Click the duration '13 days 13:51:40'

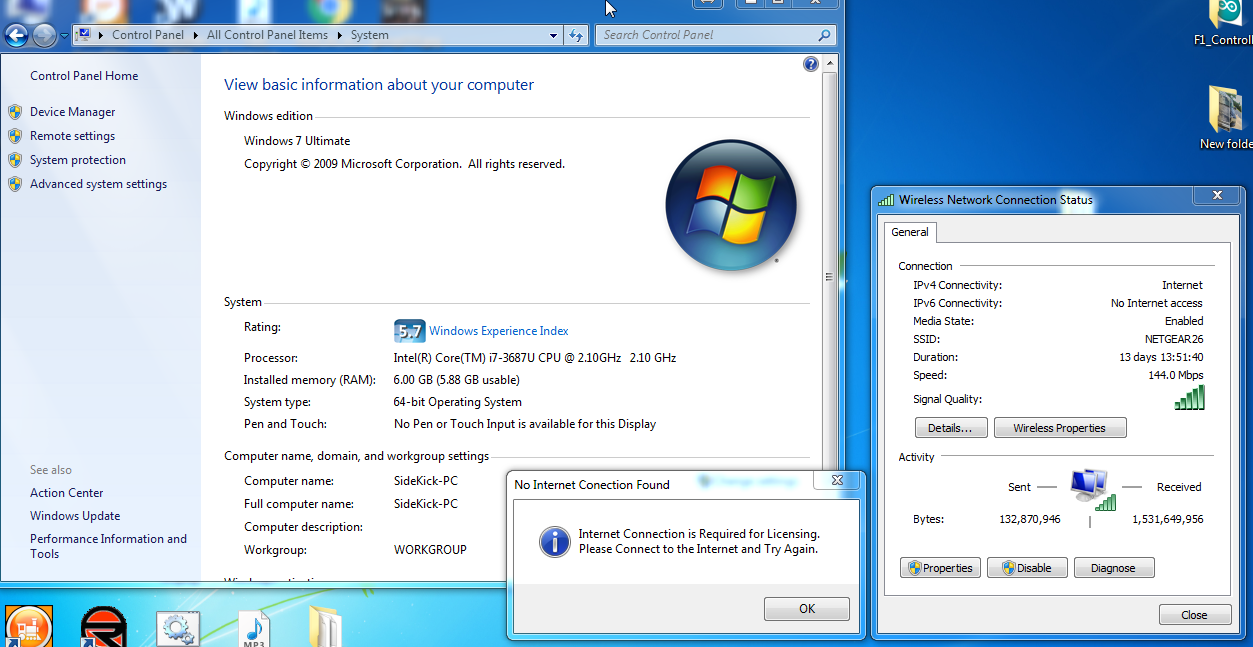point(1161,357)
